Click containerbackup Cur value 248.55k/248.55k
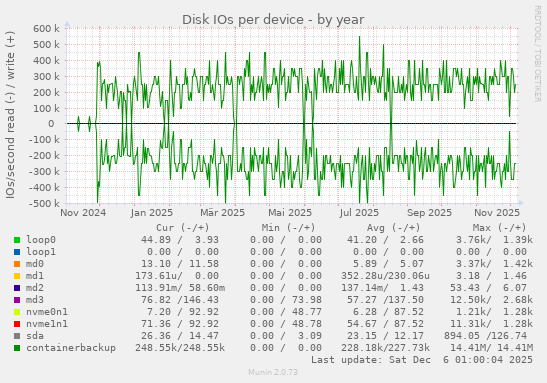The image size is (547, 383). point(180,348)
